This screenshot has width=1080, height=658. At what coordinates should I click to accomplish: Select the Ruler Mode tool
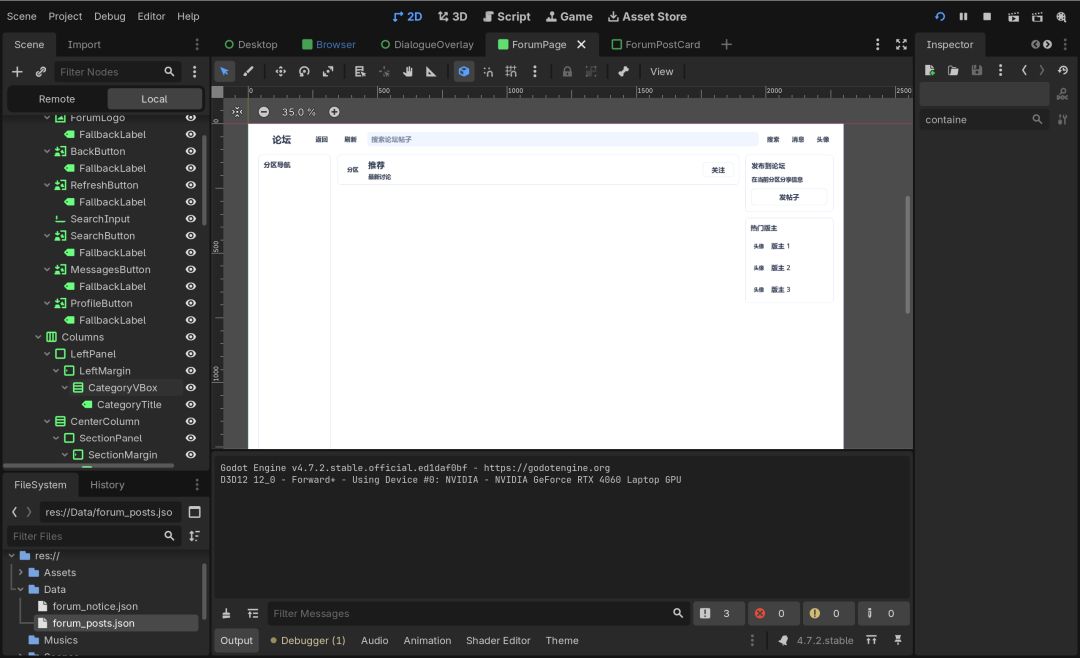431,72
